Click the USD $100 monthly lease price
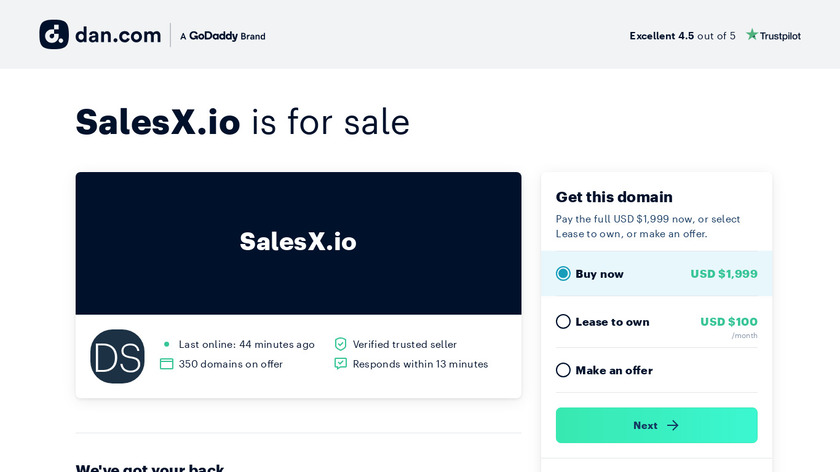This screenshot has height=472, width=840. 728,322
